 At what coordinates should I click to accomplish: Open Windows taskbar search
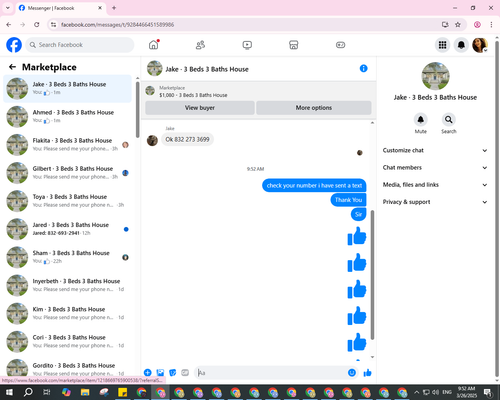click(28, 392)
